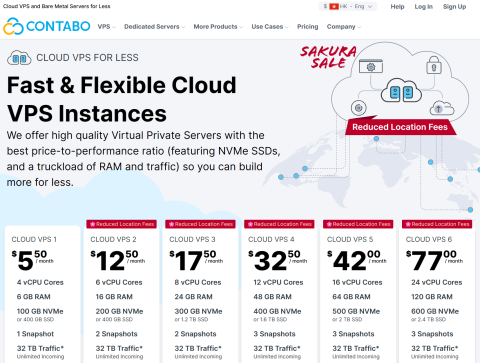
Task: Click the or 2.4 TB SSD text
Action: click(428, 319)
